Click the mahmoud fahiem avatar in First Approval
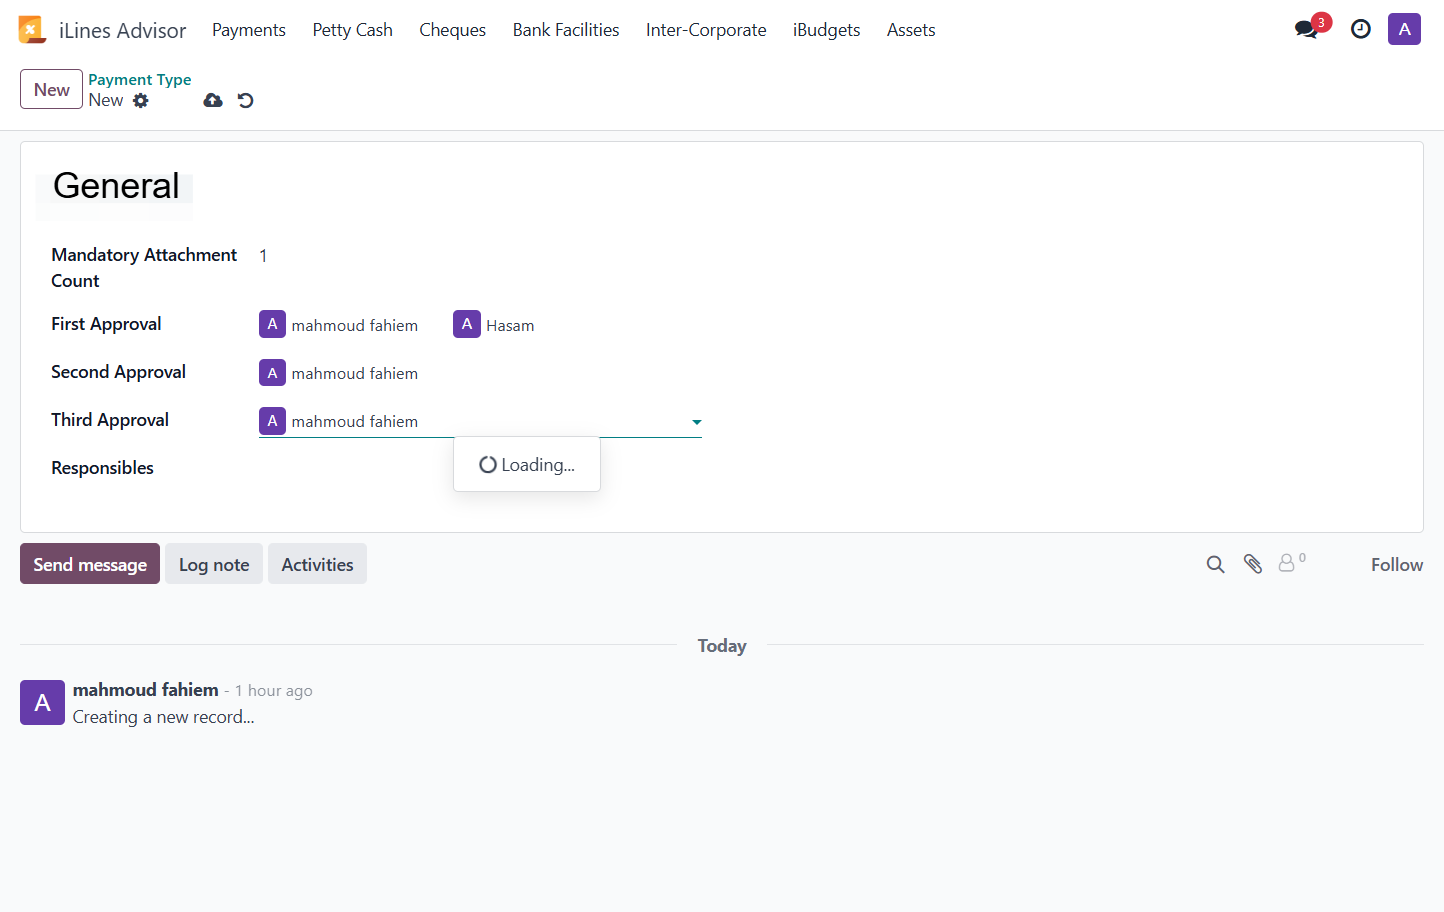The width and height of the screenshot is (1444, 912). (x=272, y=324)
